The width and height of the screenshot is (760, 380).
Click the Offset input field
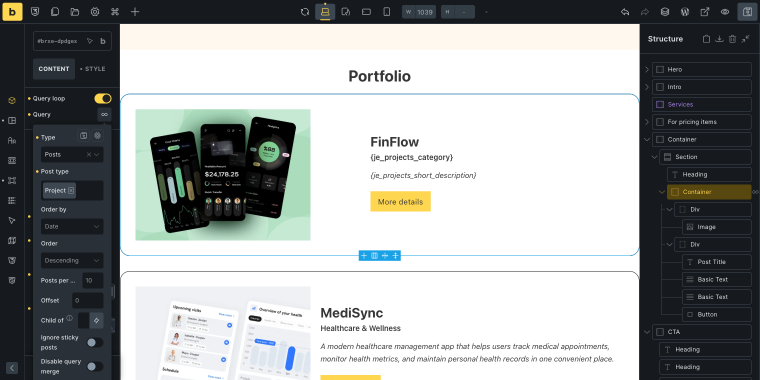tap(88, 301)
